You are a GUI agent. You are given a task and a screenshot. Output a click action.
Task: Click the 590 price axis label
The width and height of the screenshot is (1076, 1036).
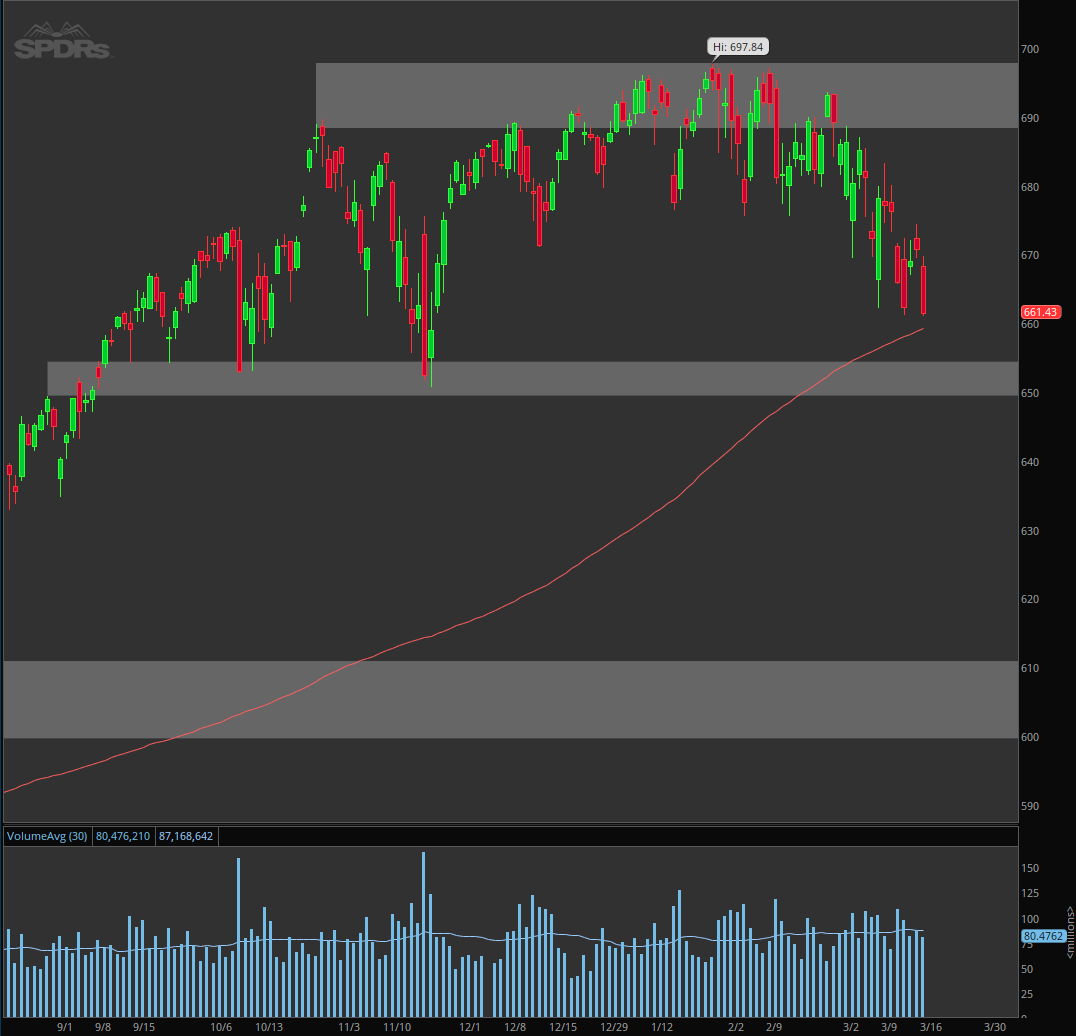(x=1030, y=806)
